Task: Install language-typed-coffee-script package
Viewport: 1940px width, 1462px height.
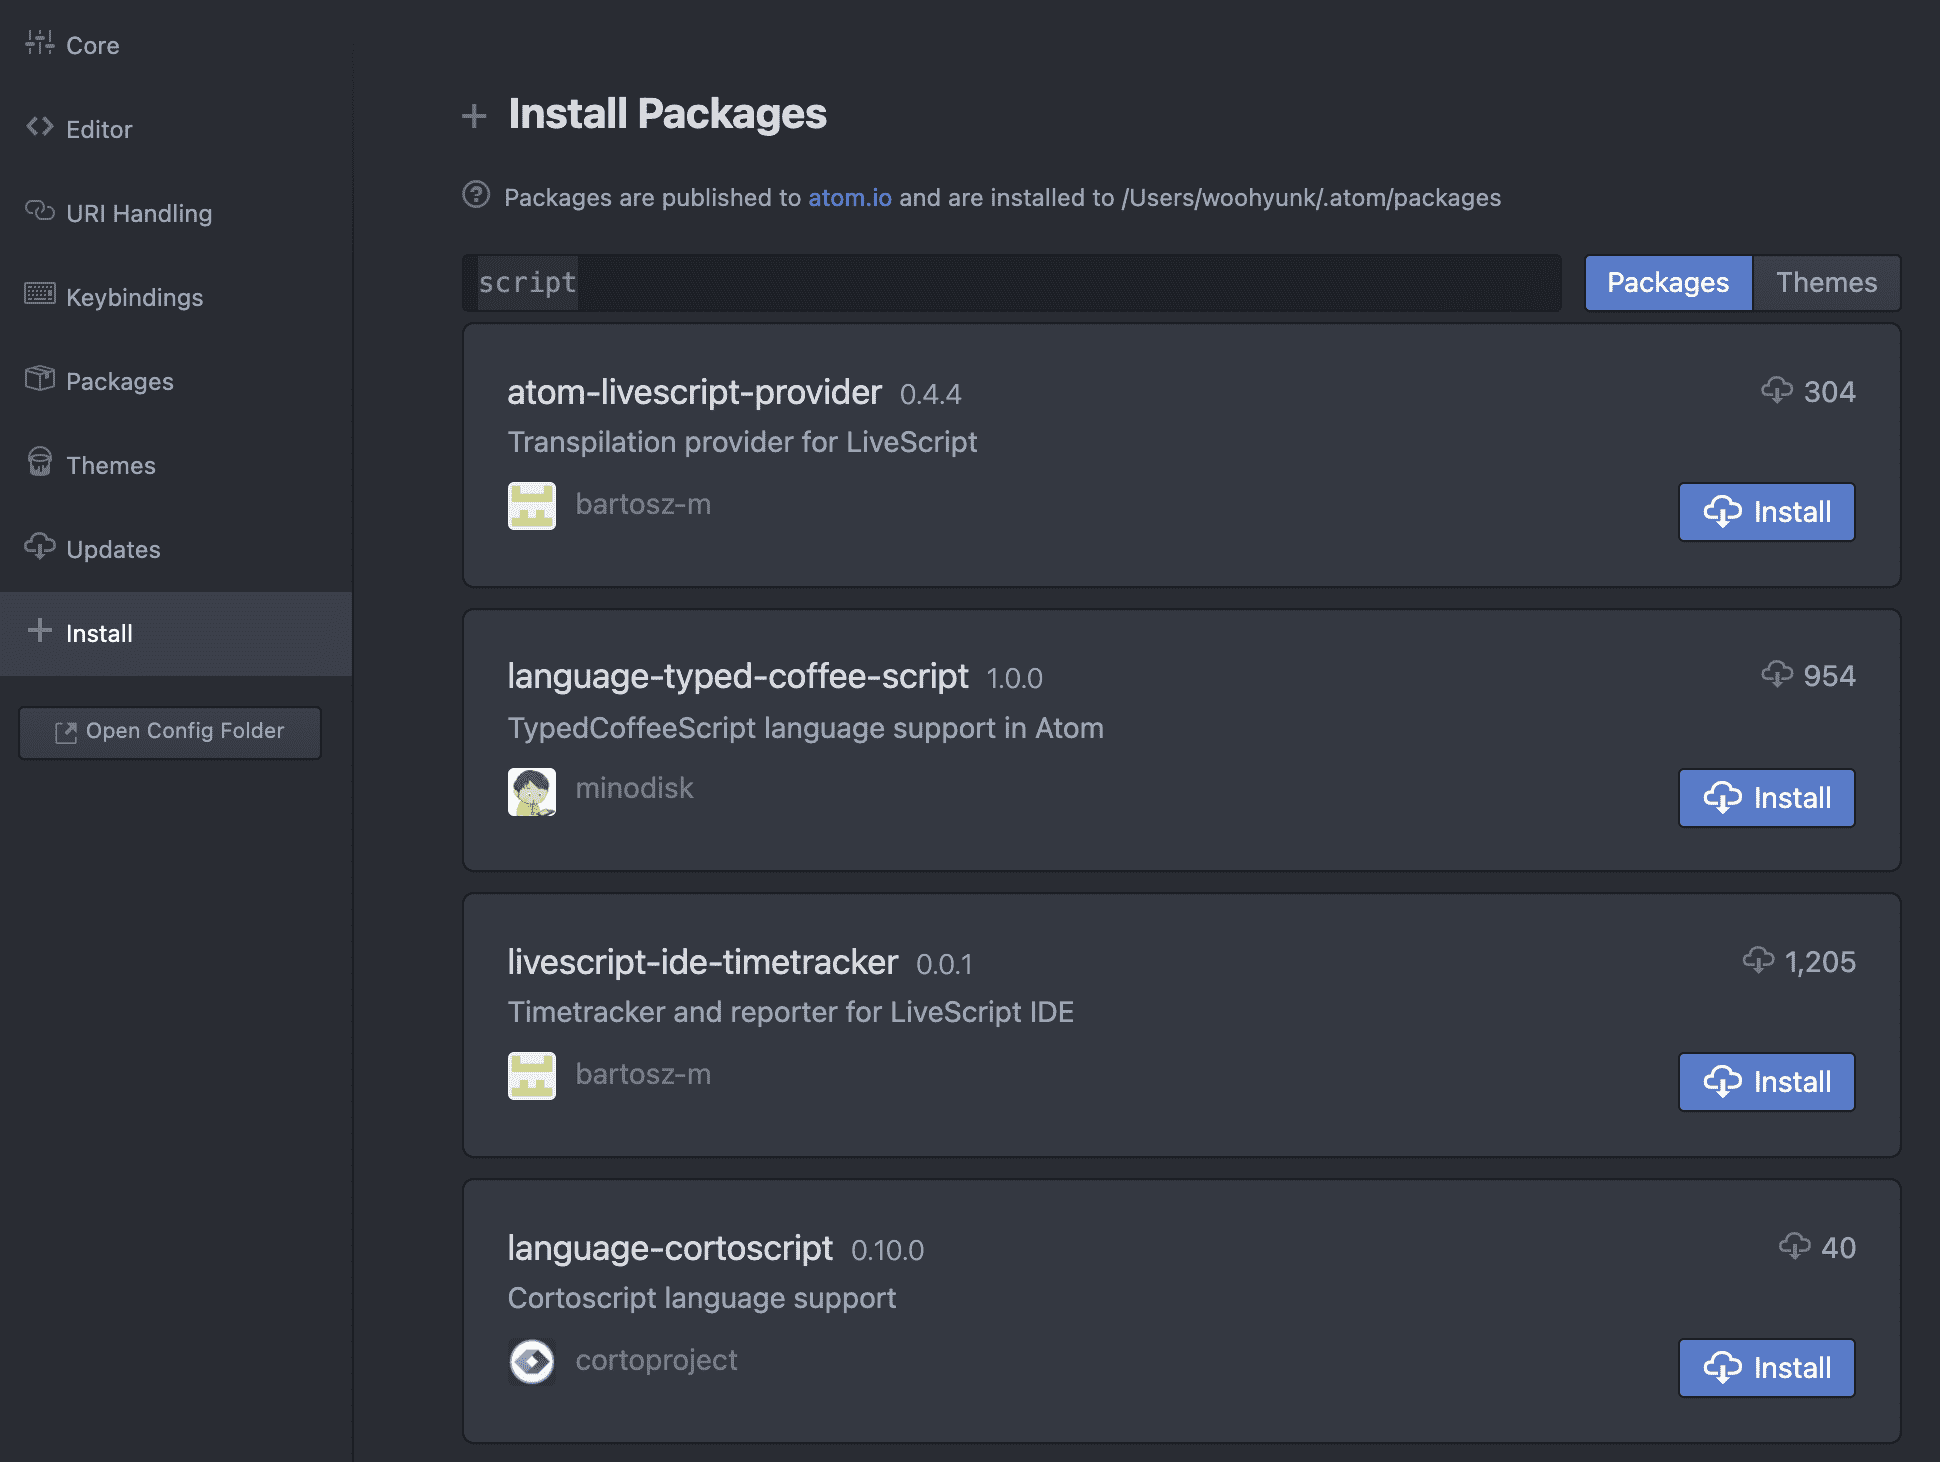Action: [1766, 798]
